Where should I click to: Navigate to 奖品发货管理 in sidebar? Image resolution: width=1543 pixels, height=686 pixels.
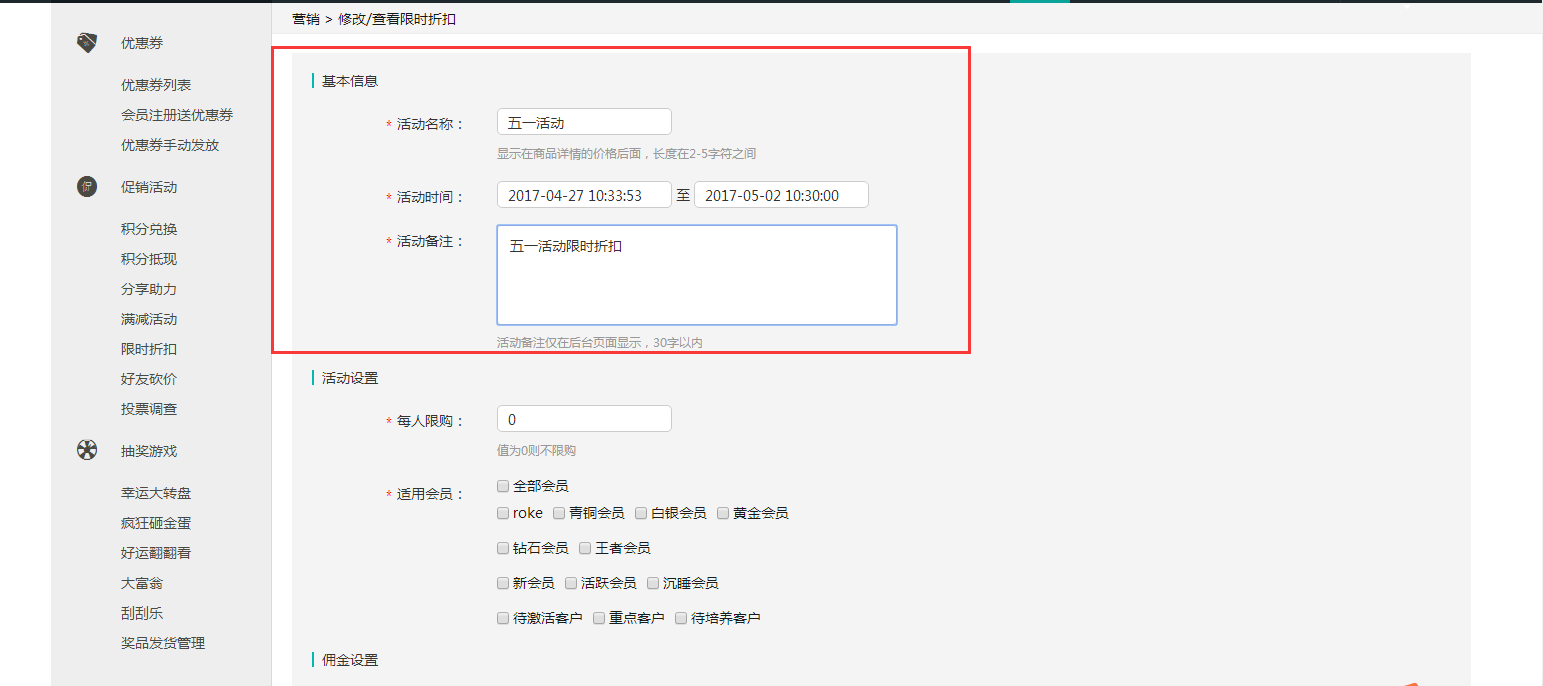163,643
